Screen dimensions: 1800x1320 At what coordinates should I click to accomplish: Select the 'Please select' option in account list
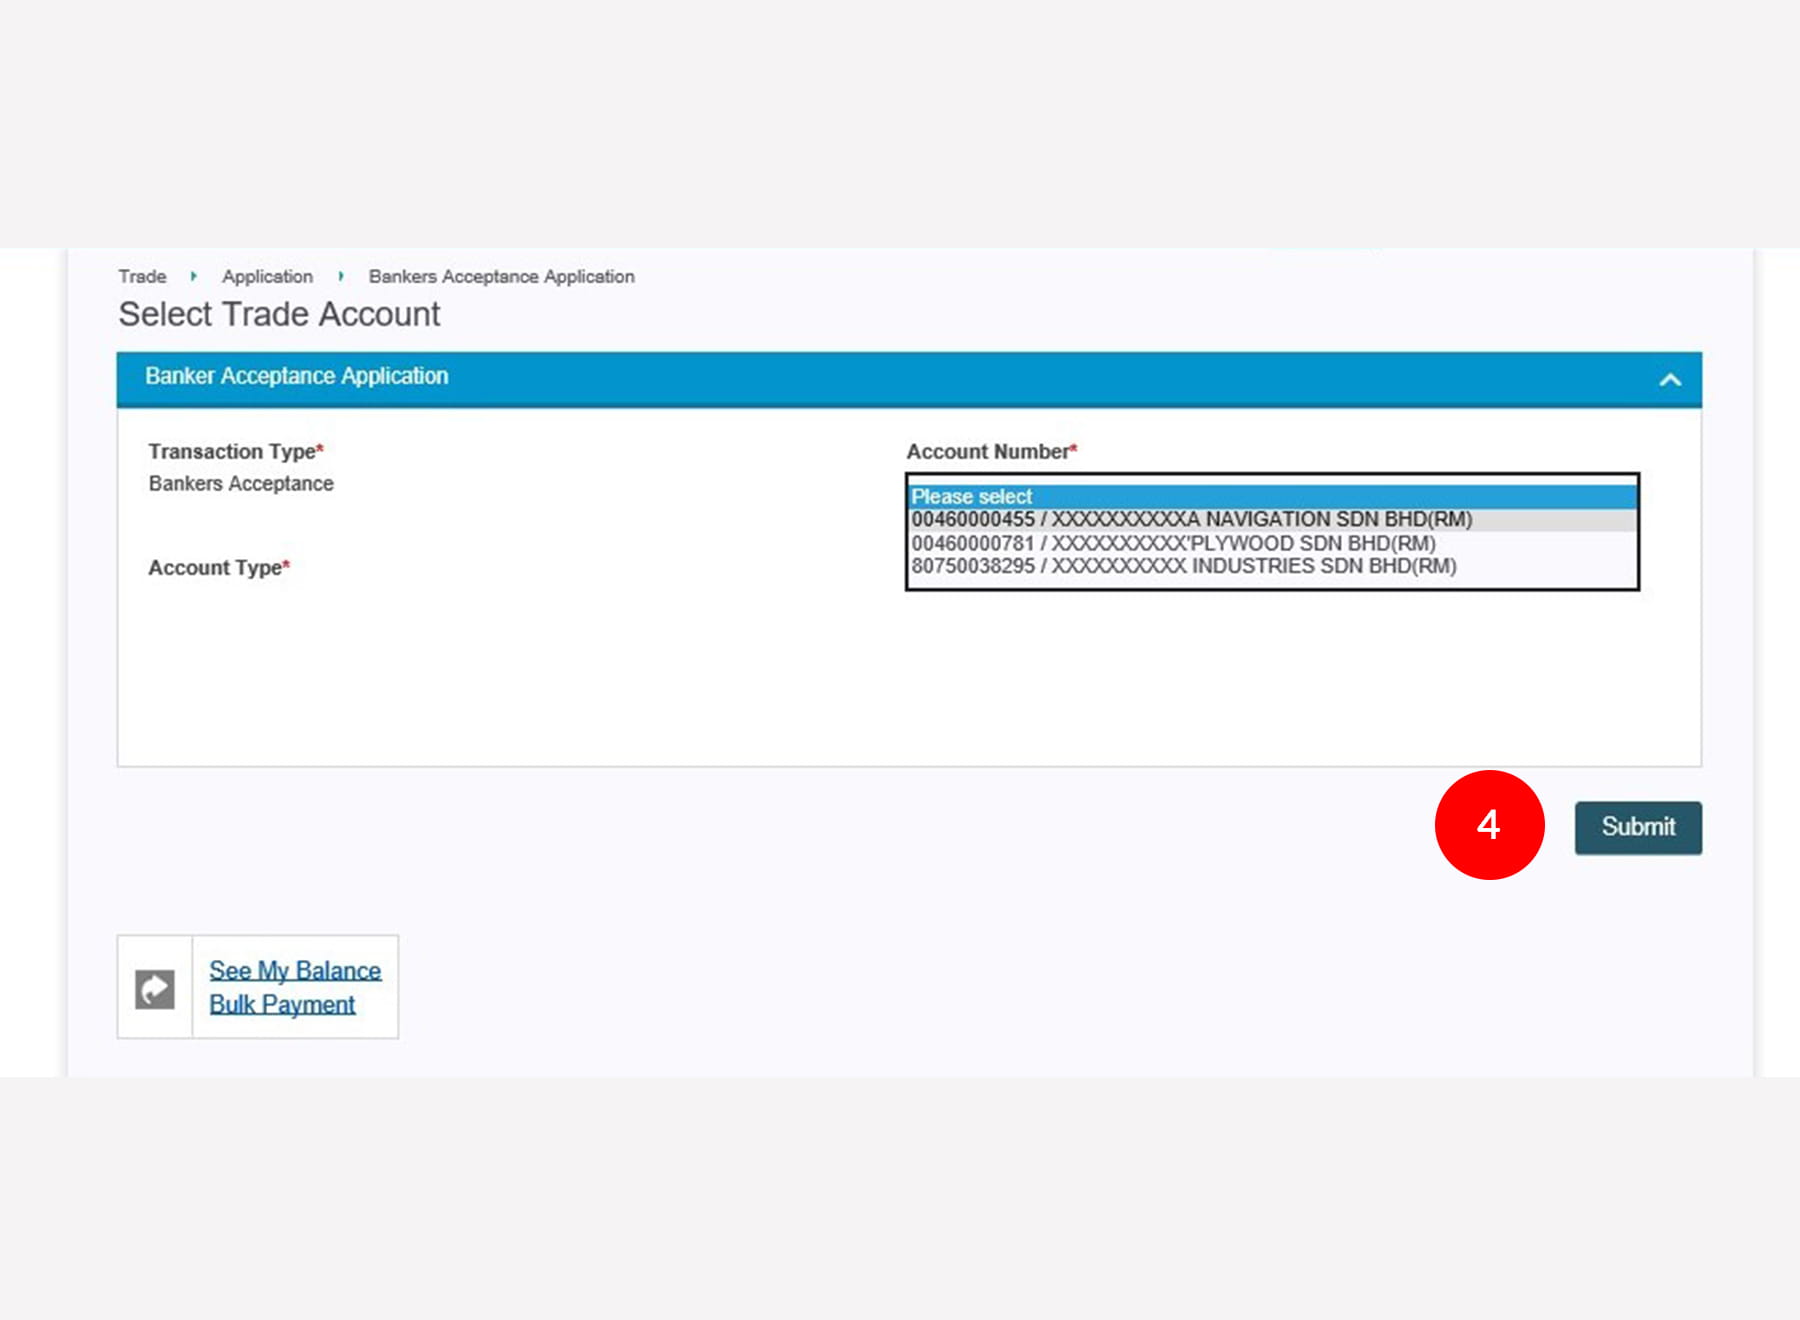click(x=1270, y=497)
